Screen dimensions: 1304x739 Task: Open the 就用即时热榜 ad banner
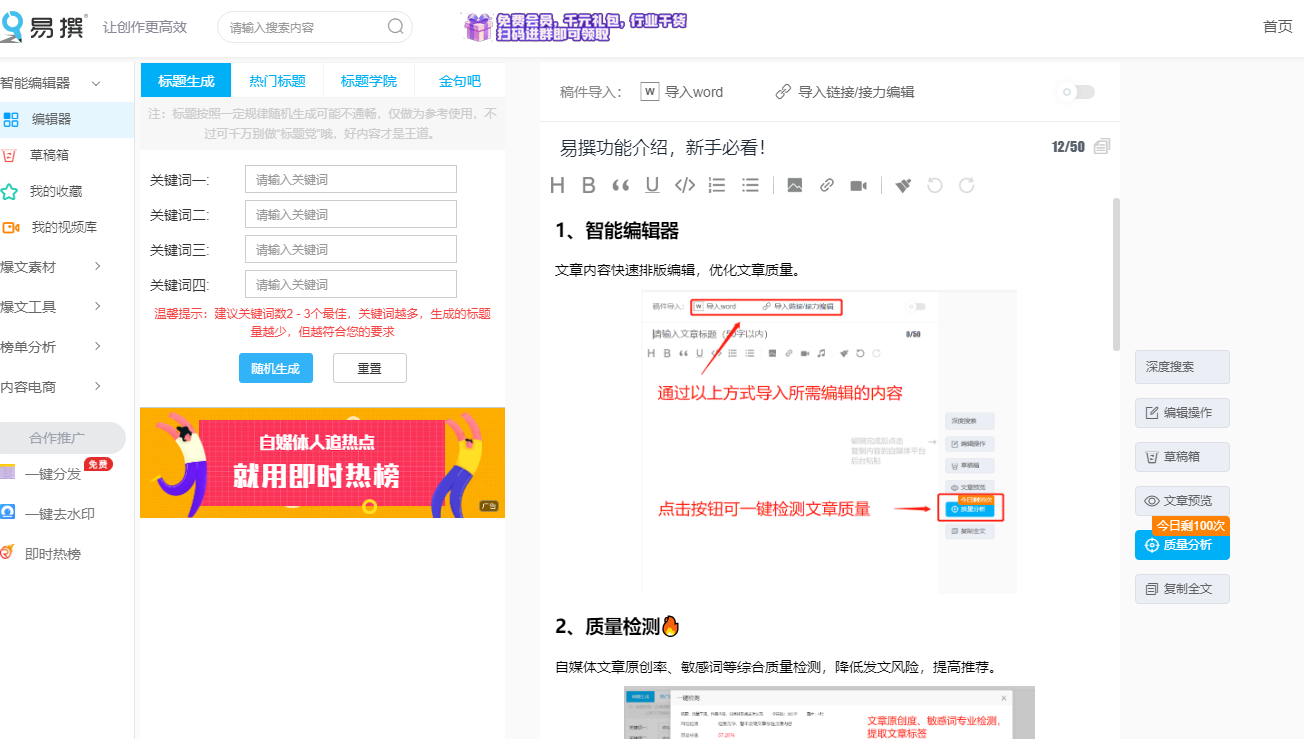coord(322,462)
